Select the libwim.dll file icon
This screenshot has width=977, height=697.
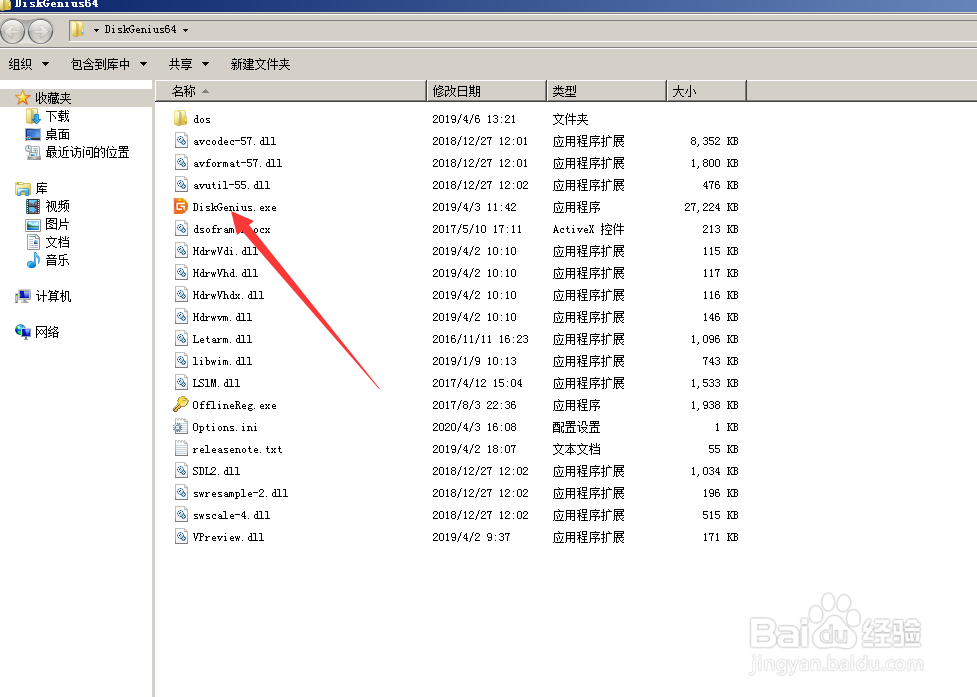tap(181, 361)
